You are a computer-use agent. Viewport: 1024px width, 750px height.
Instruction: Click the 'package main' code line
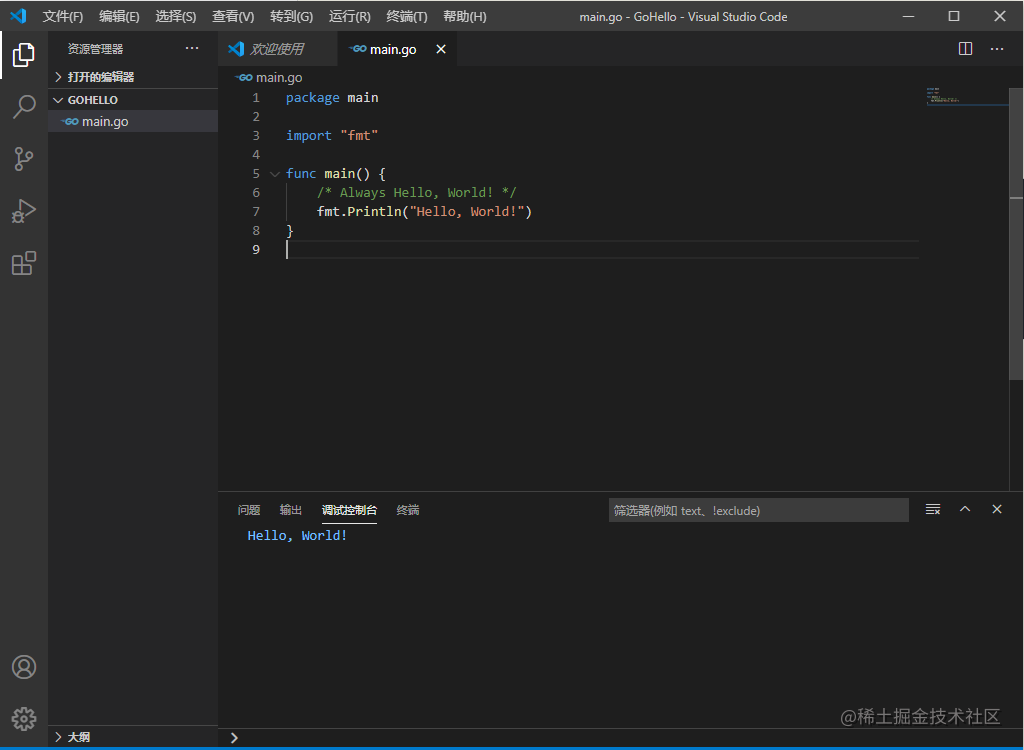point(332,98)
